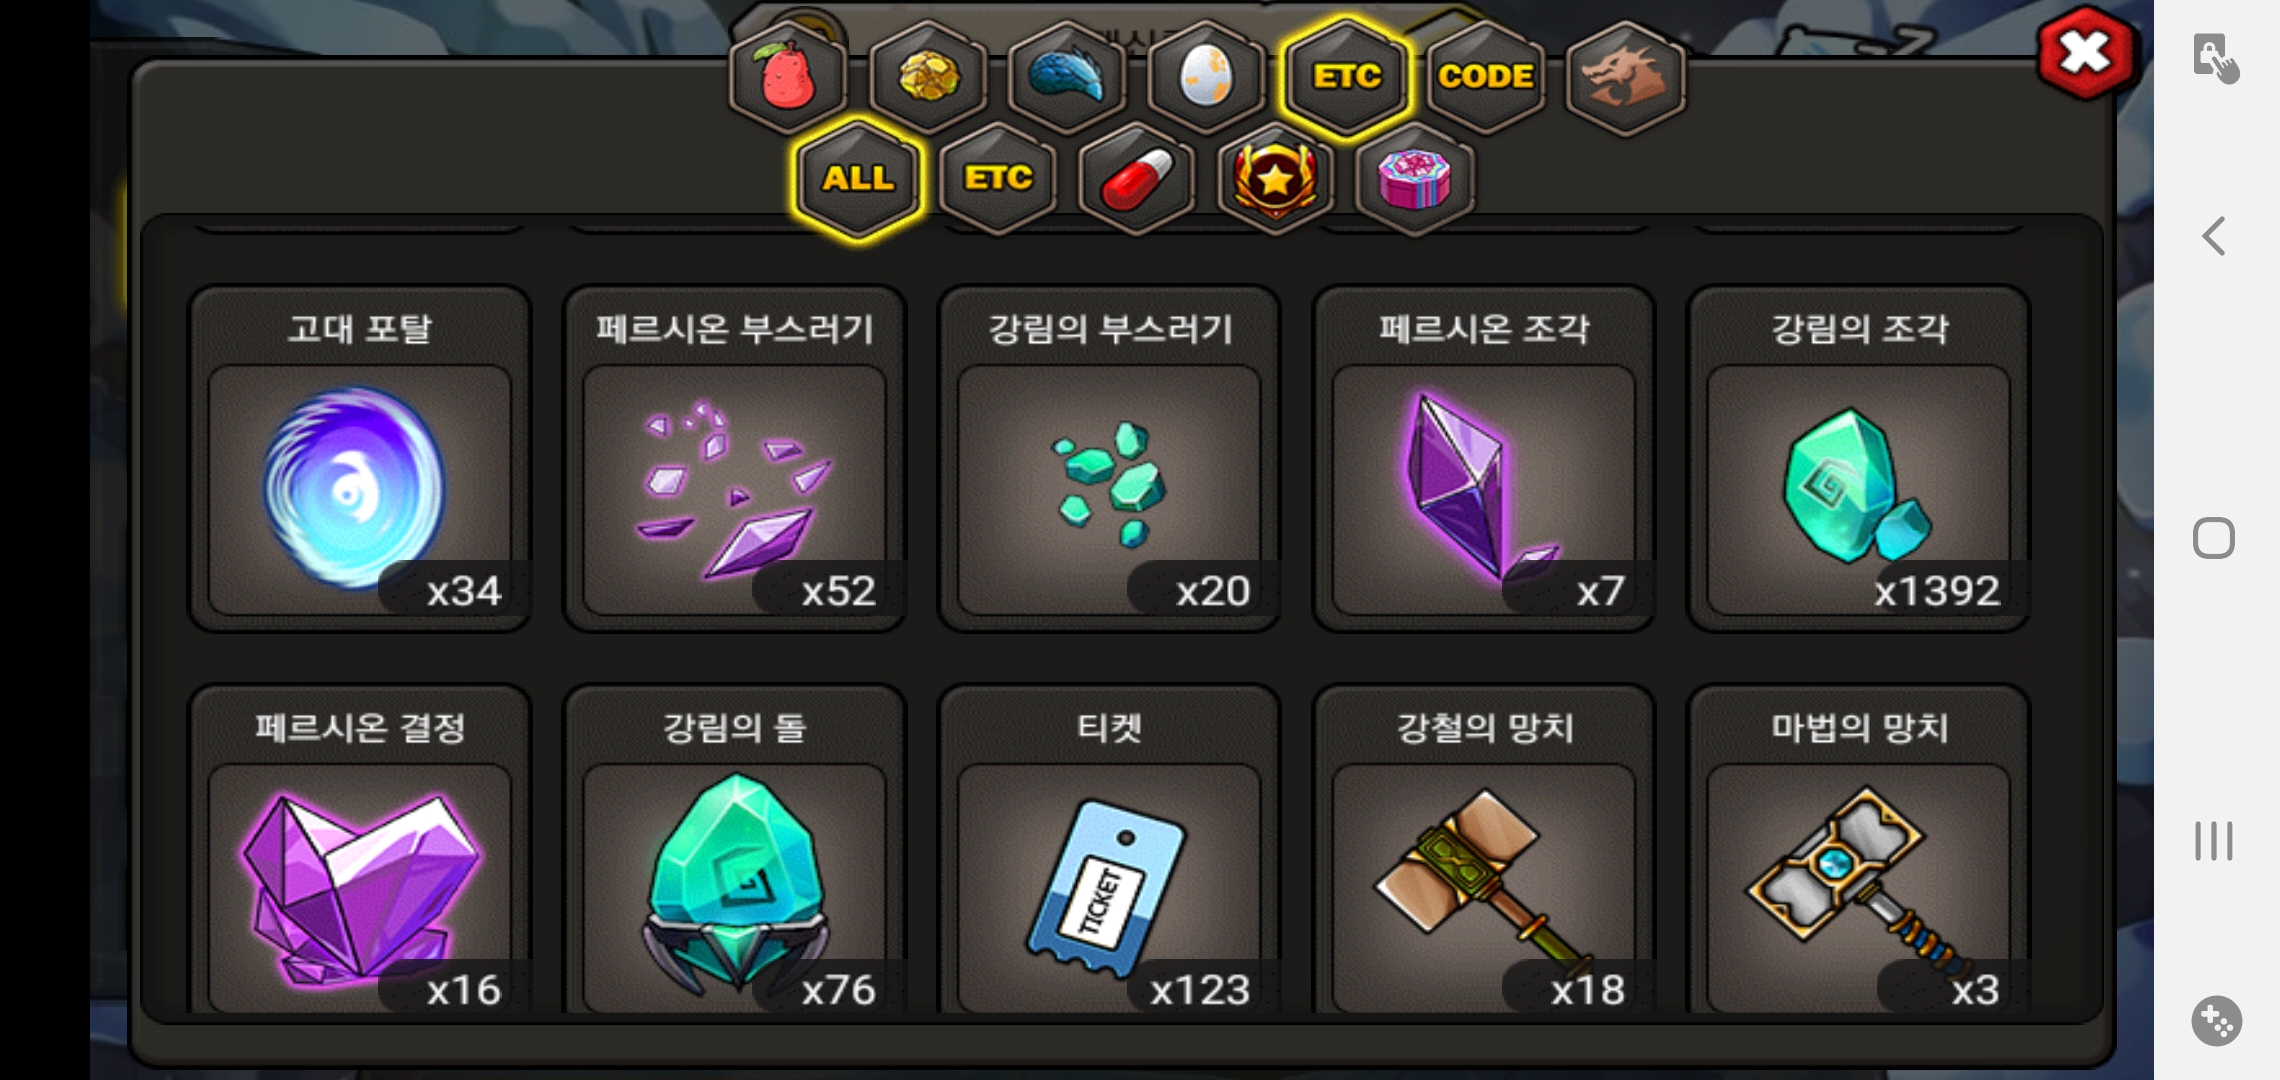Open the CODE tab
This screenshot has height=1080, width=2280.
click(x=1485, y=77)
